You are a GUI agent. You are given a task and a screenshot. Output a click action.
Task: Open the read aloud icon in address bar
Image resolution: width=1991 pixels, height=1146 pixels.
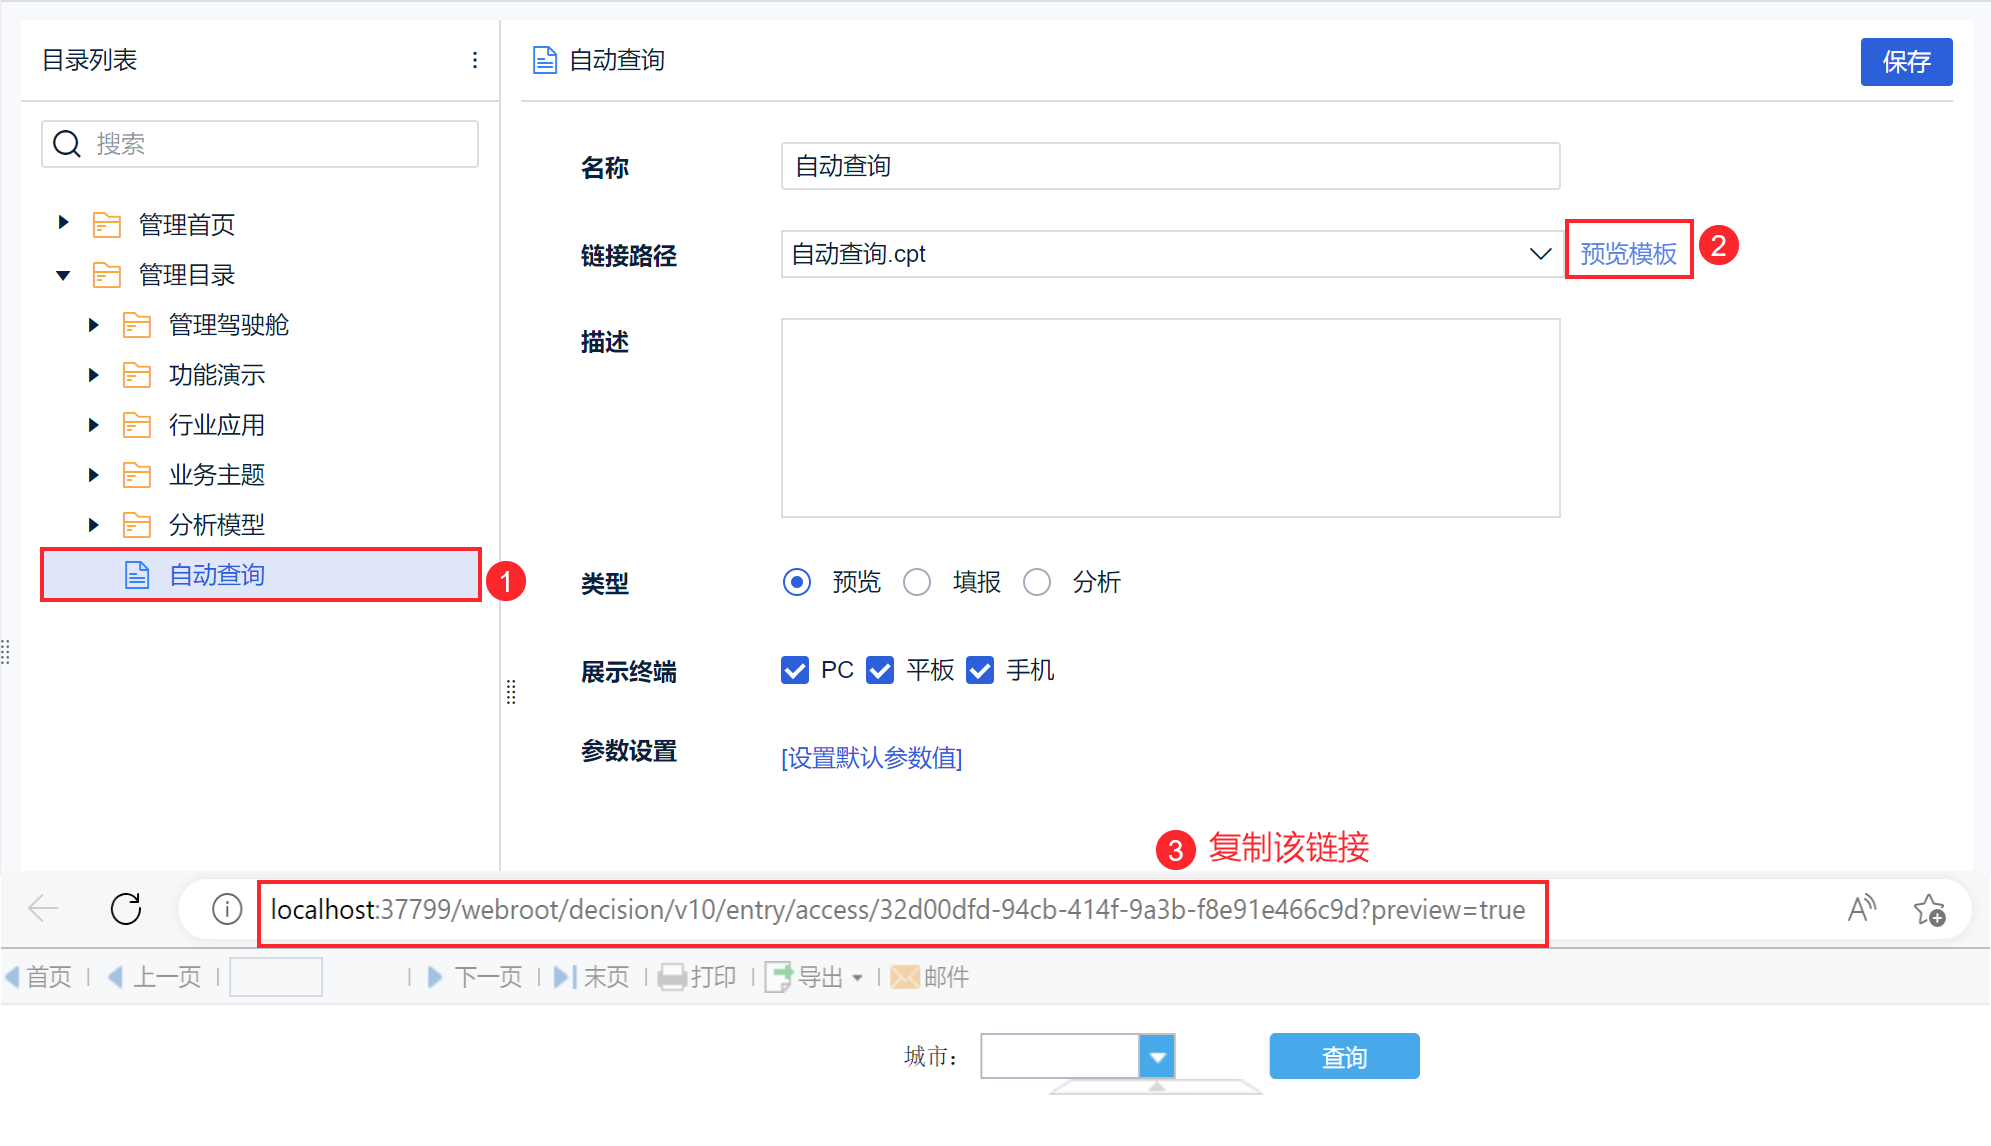[1861, 909]
